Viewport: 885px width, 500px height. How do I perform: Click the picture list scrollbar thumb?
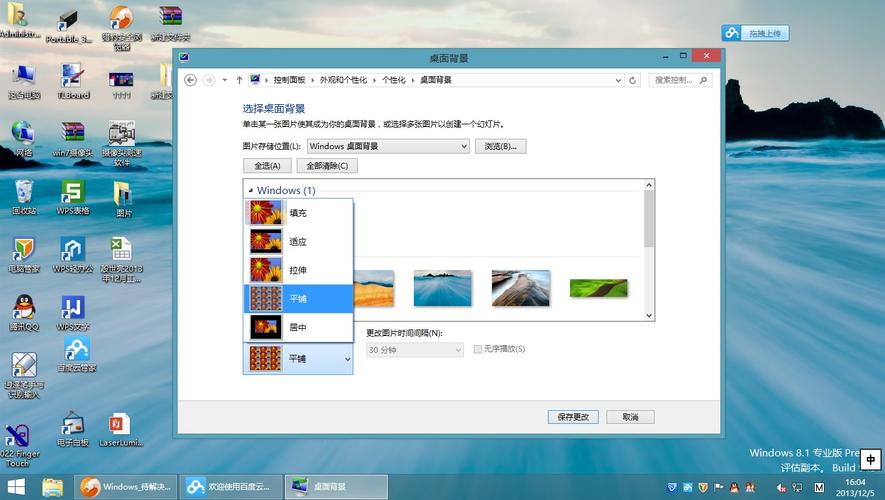tap(649, 219)
